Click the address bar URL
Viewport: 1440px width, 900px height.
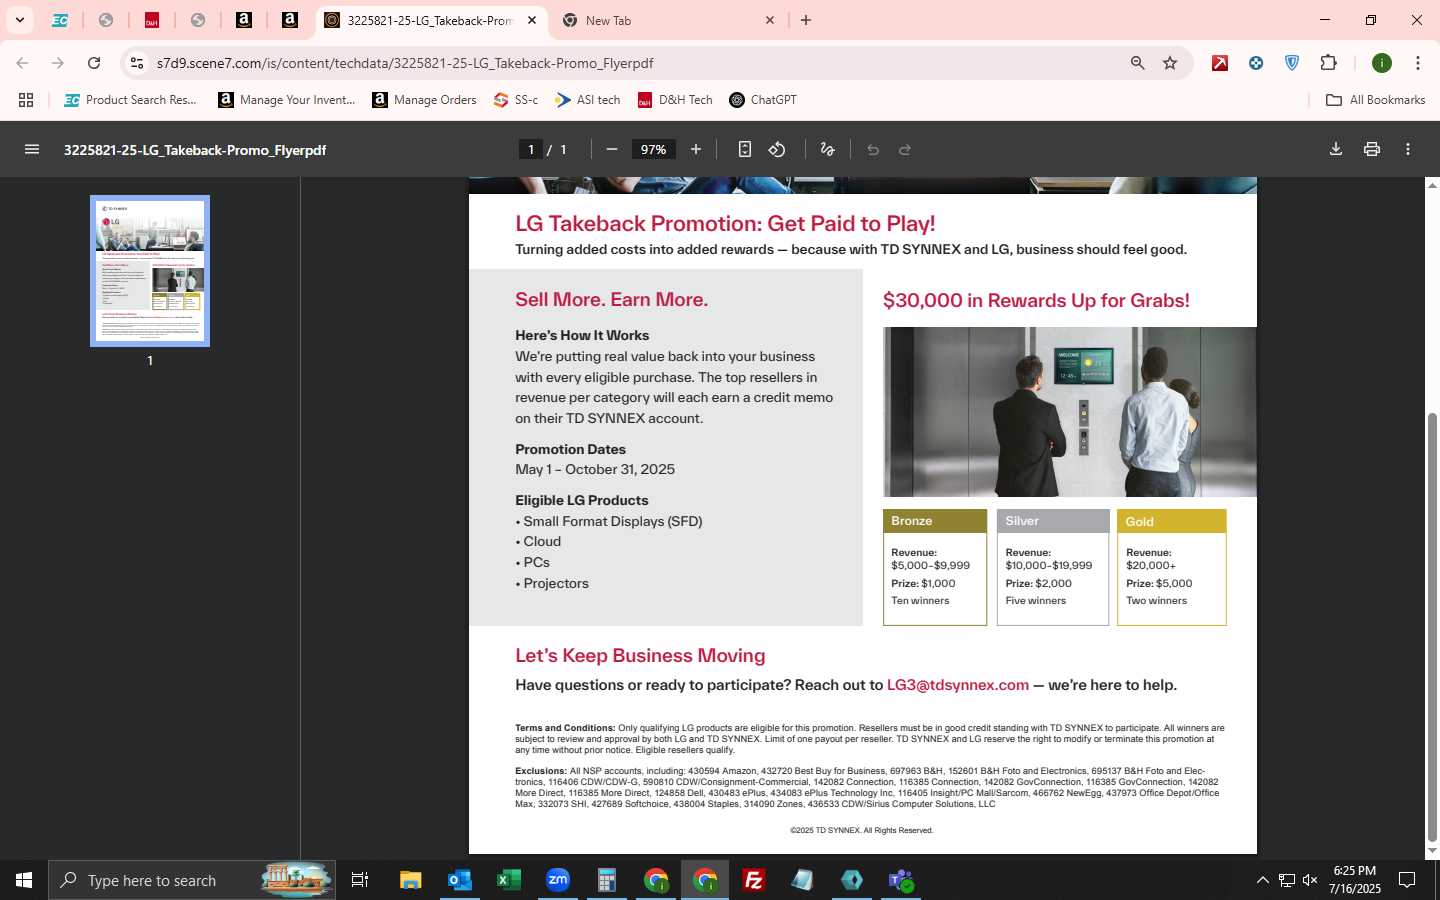point(405,63)
